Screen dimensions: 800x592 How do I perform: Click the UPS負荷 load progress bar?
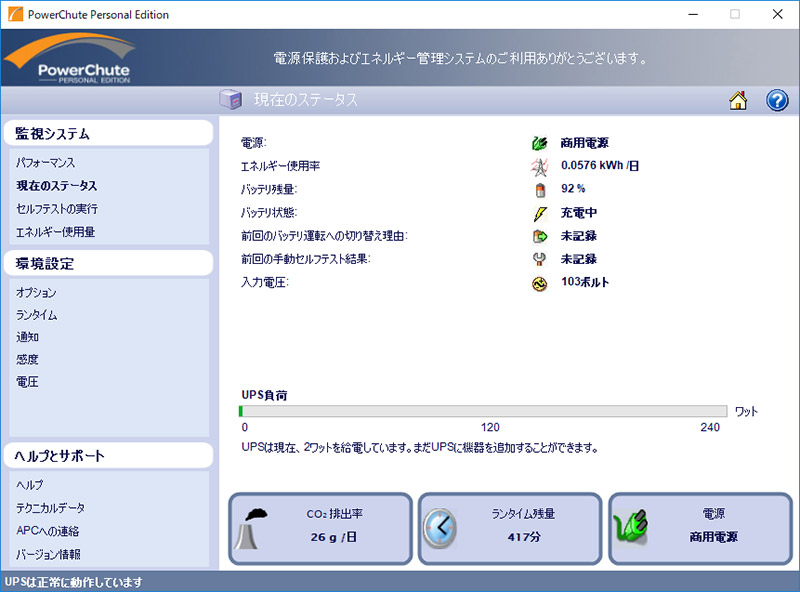(483, 411)
